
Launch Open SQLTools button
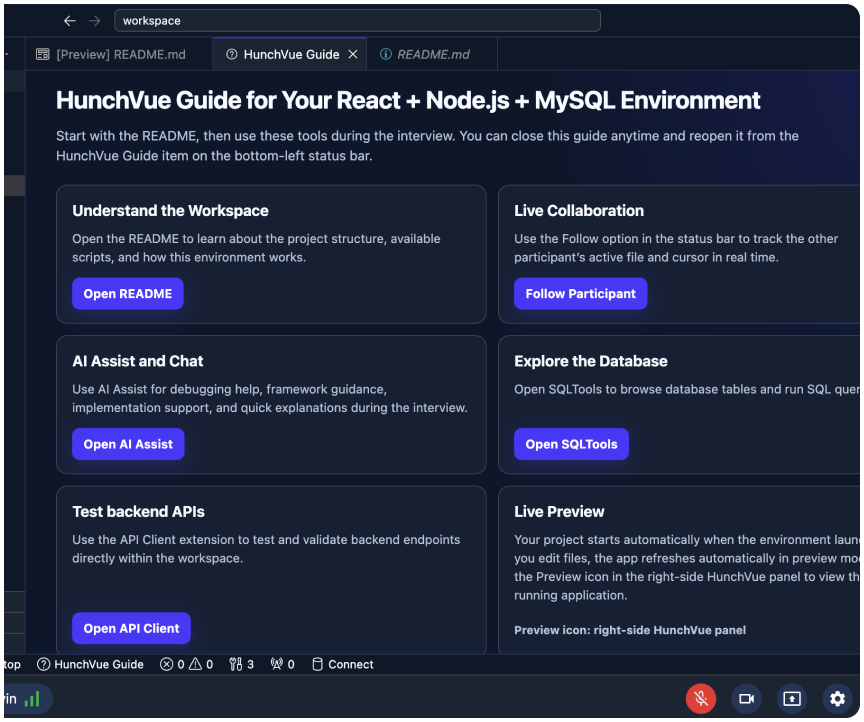[571, 444]
